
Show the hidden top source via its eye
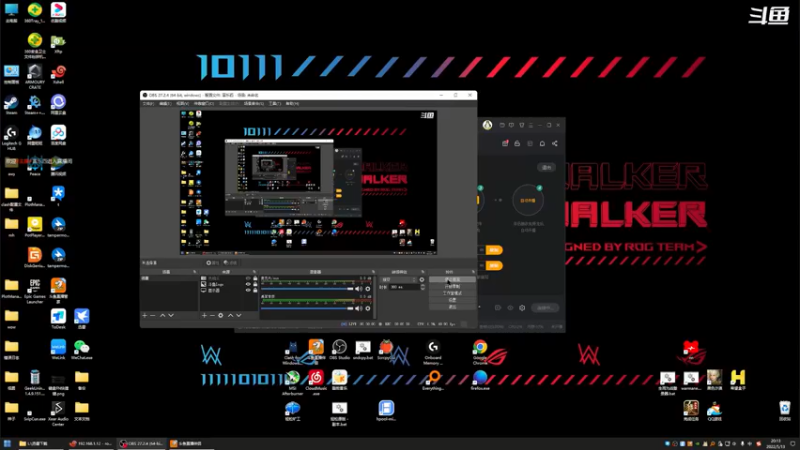[248, 278]
